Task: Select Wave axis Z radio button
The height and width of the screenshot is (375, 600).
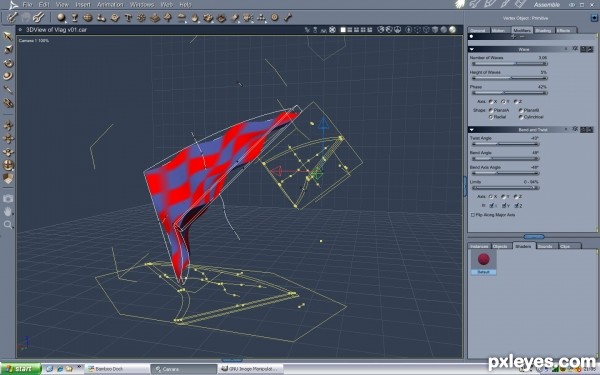Action: click(x=515, y=102)
